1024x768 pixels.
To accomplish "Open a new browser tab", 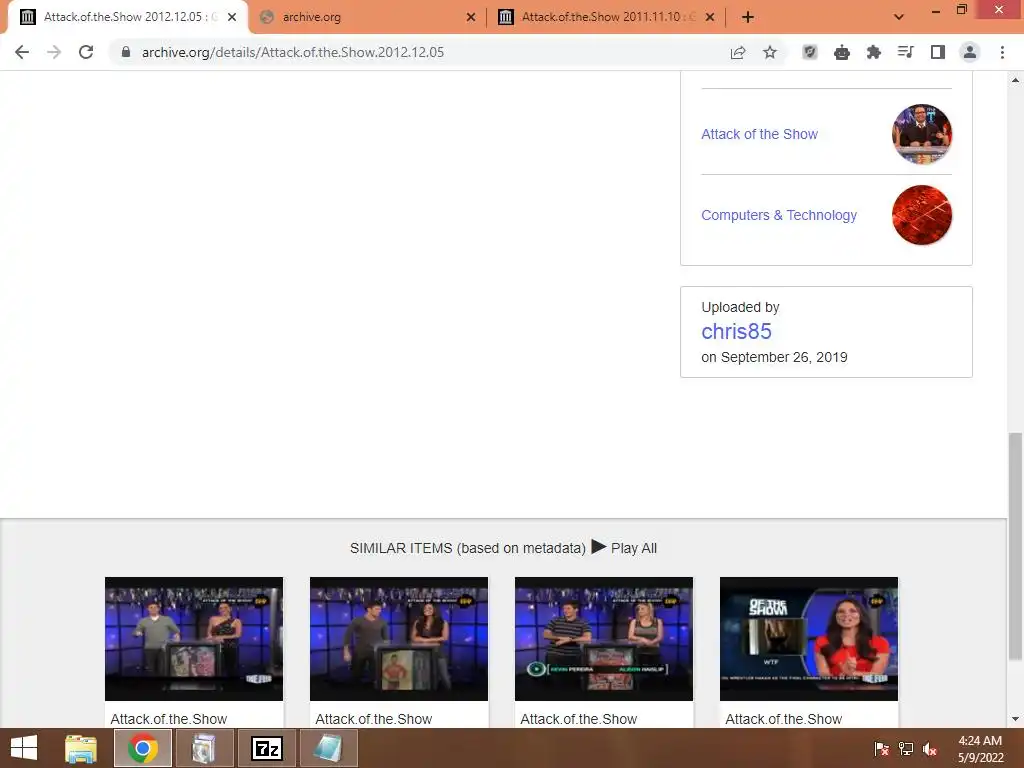I will 748,17.
